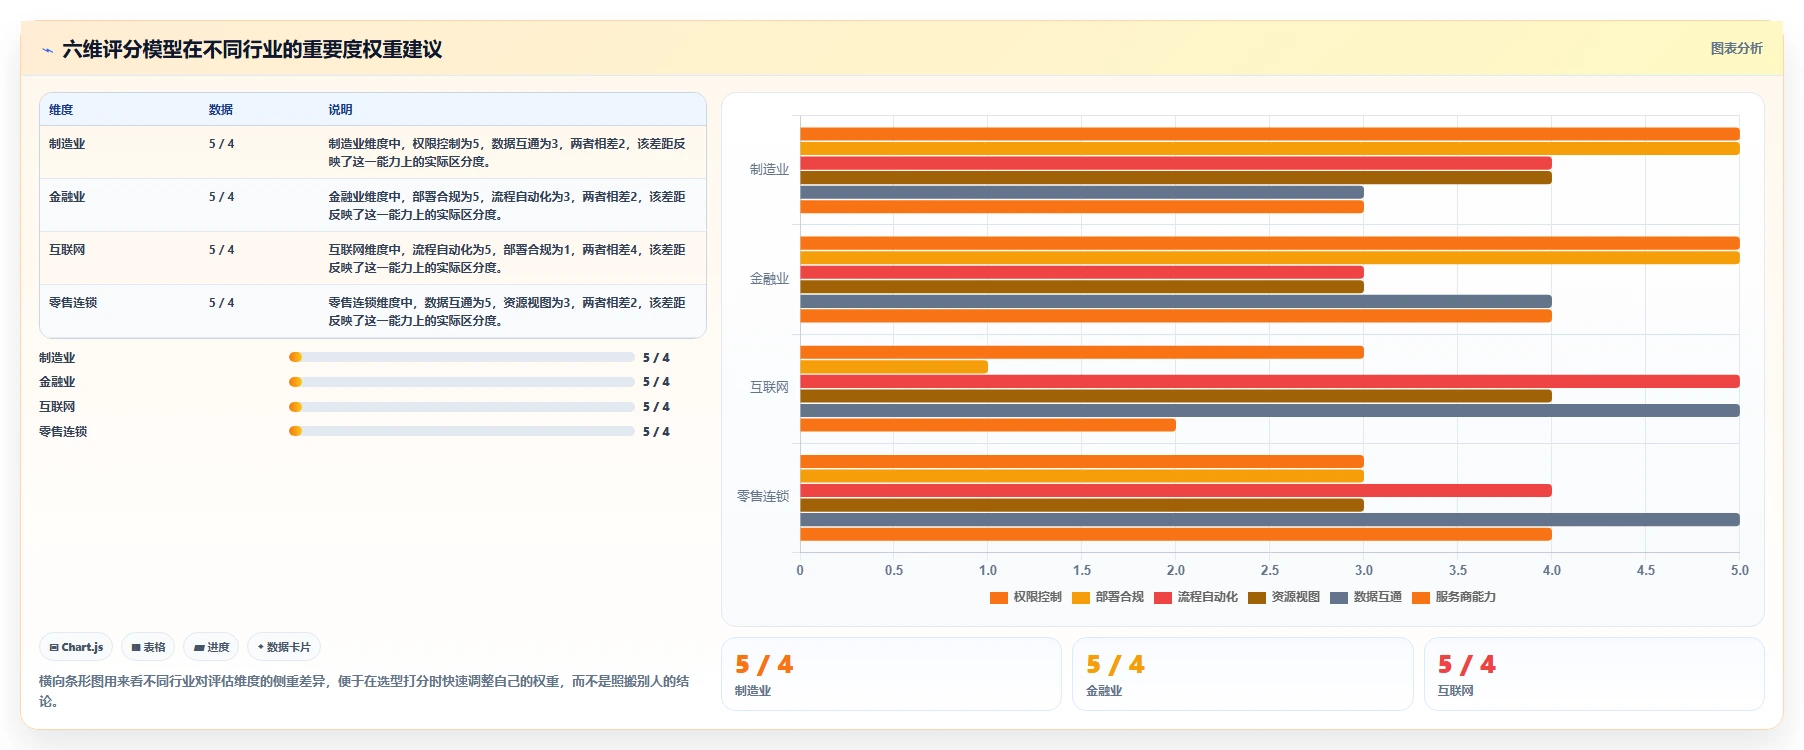Viewport: 1804px width, 750px height.
Task: Click the 金融业 stat card
Action: pyautogui.click(x=1242, y=674)
